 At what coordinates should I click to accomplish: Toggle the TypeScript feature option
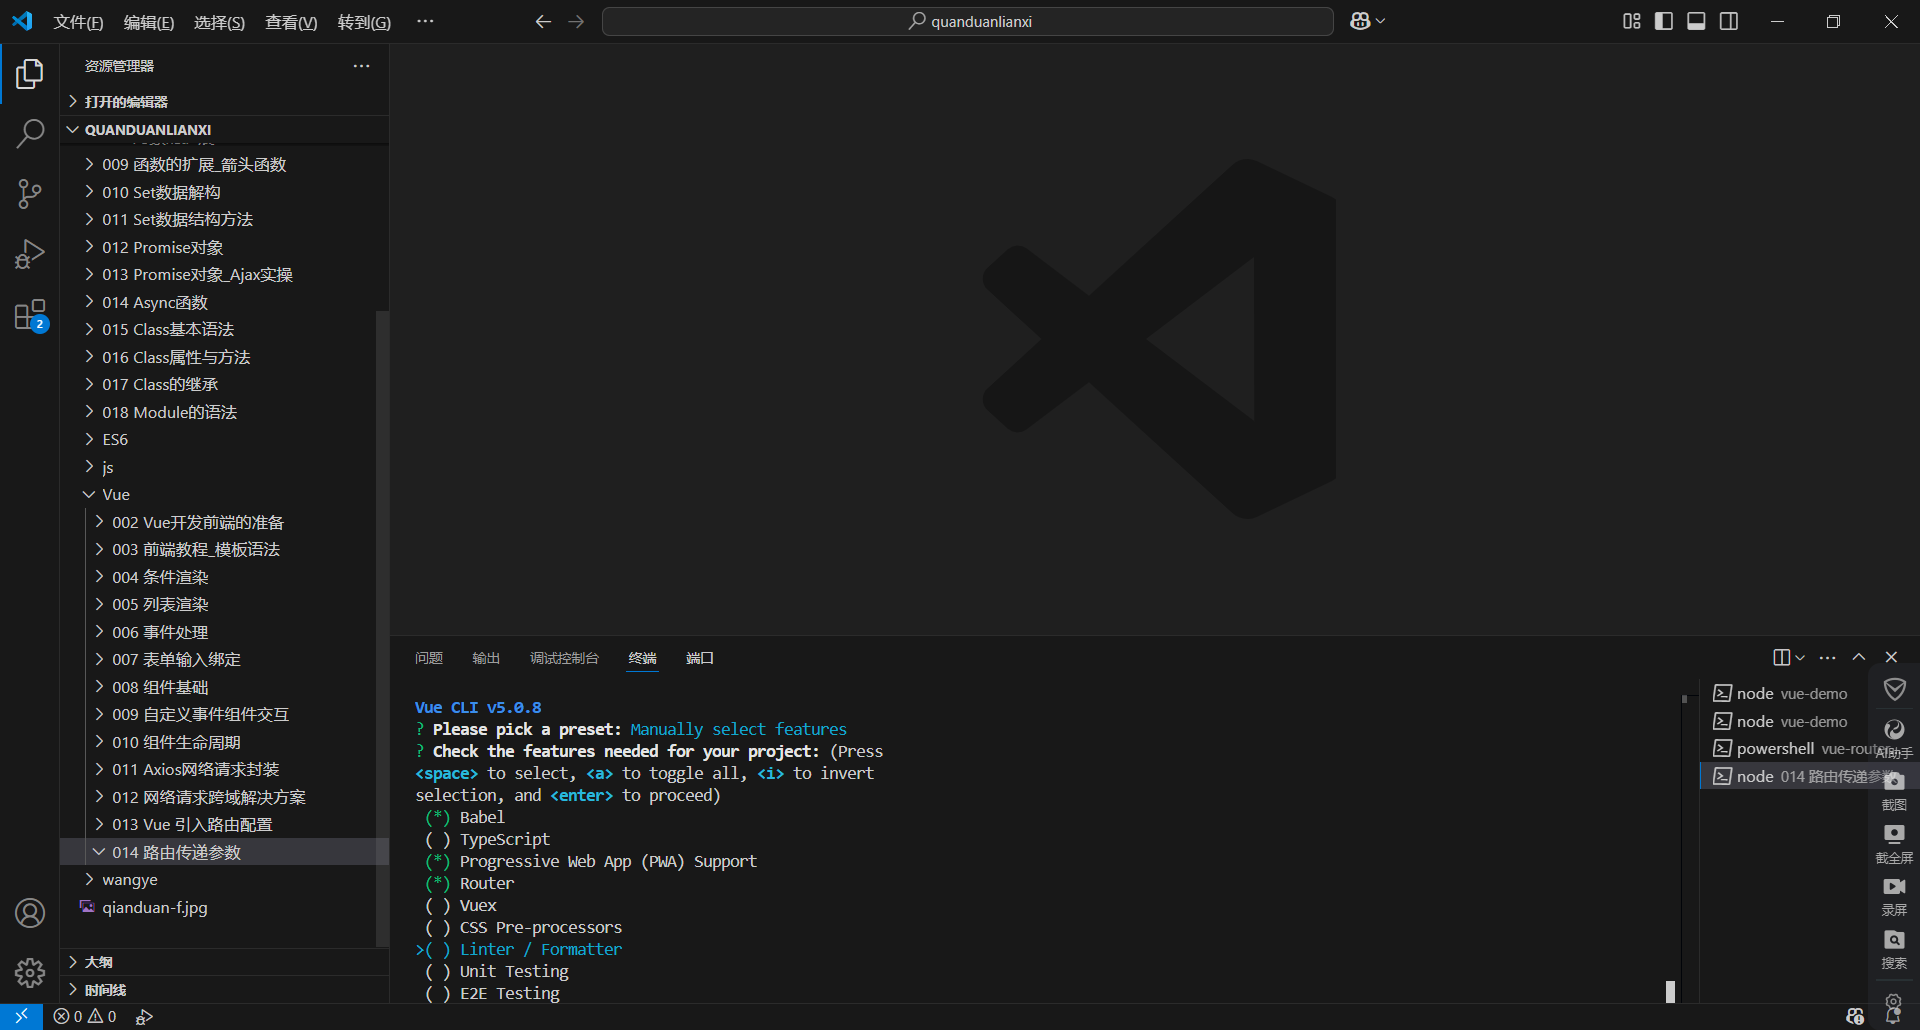click(x=487, y=839)
